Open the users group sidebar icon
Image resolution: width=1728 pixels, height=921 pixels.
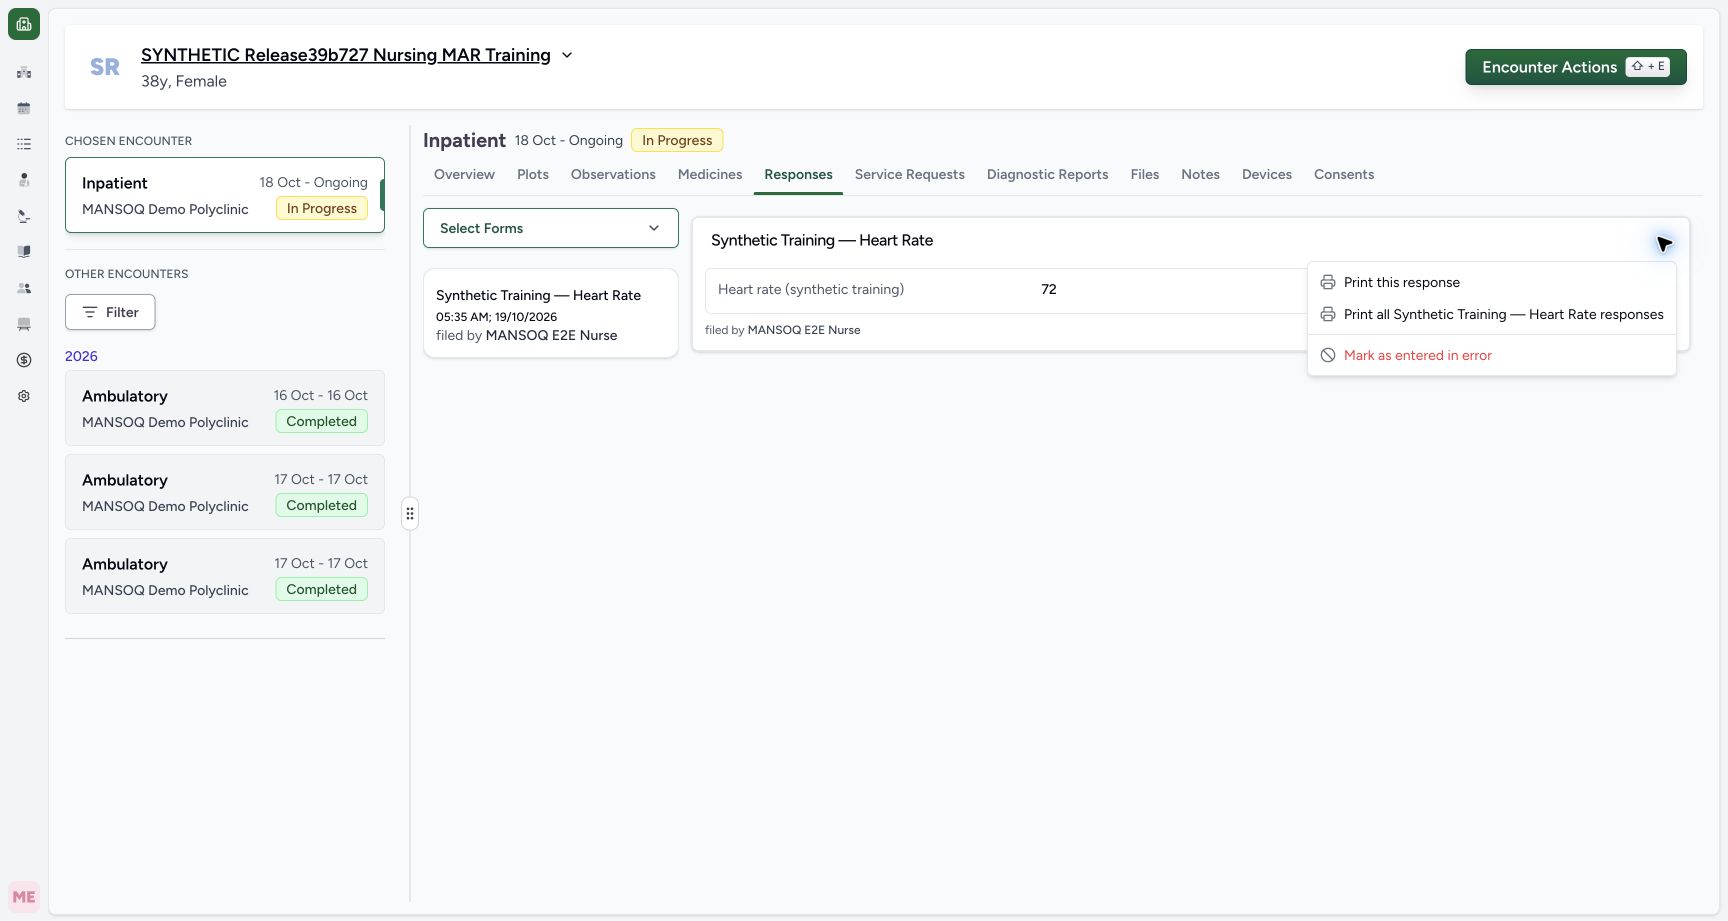(x=24, y=288)
